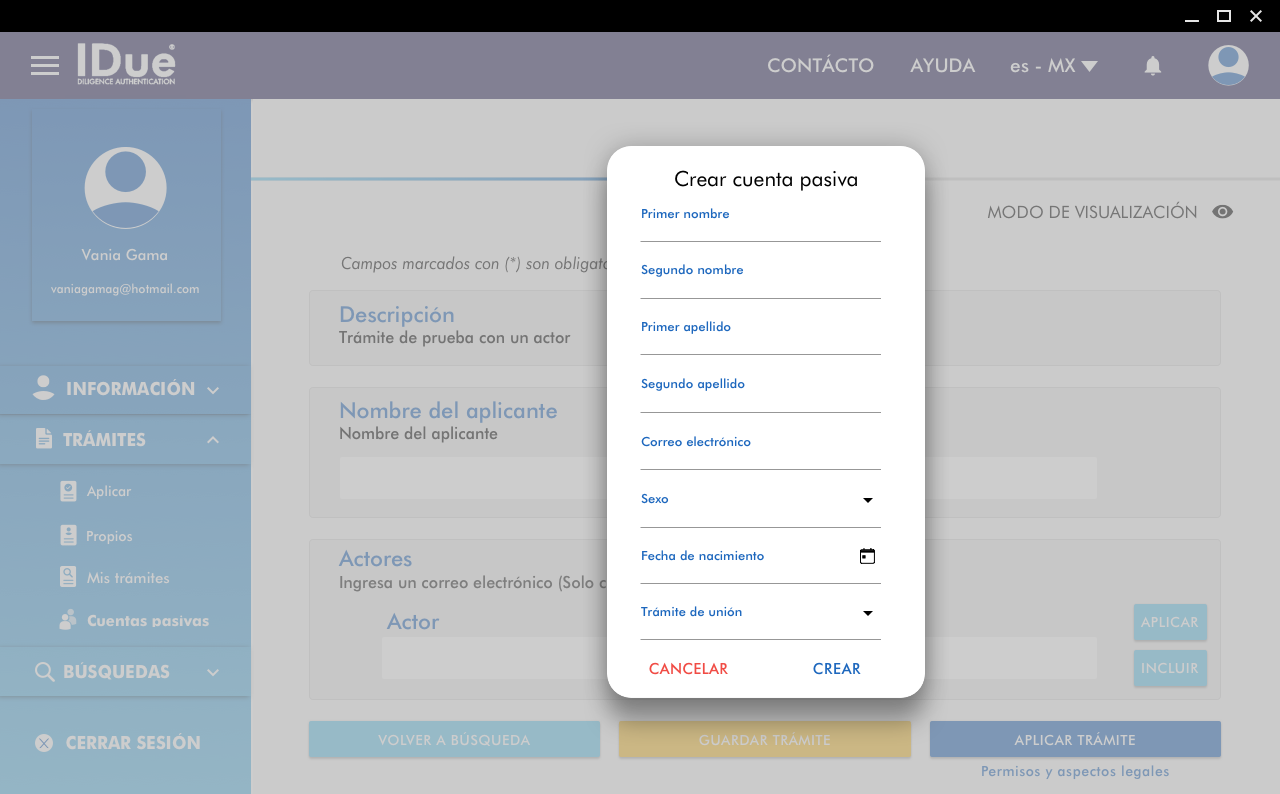Image resolution: width=1280 pixels, height=794 pixels.
Task: Click the Crear button in dialog
Action: [836, 669]
